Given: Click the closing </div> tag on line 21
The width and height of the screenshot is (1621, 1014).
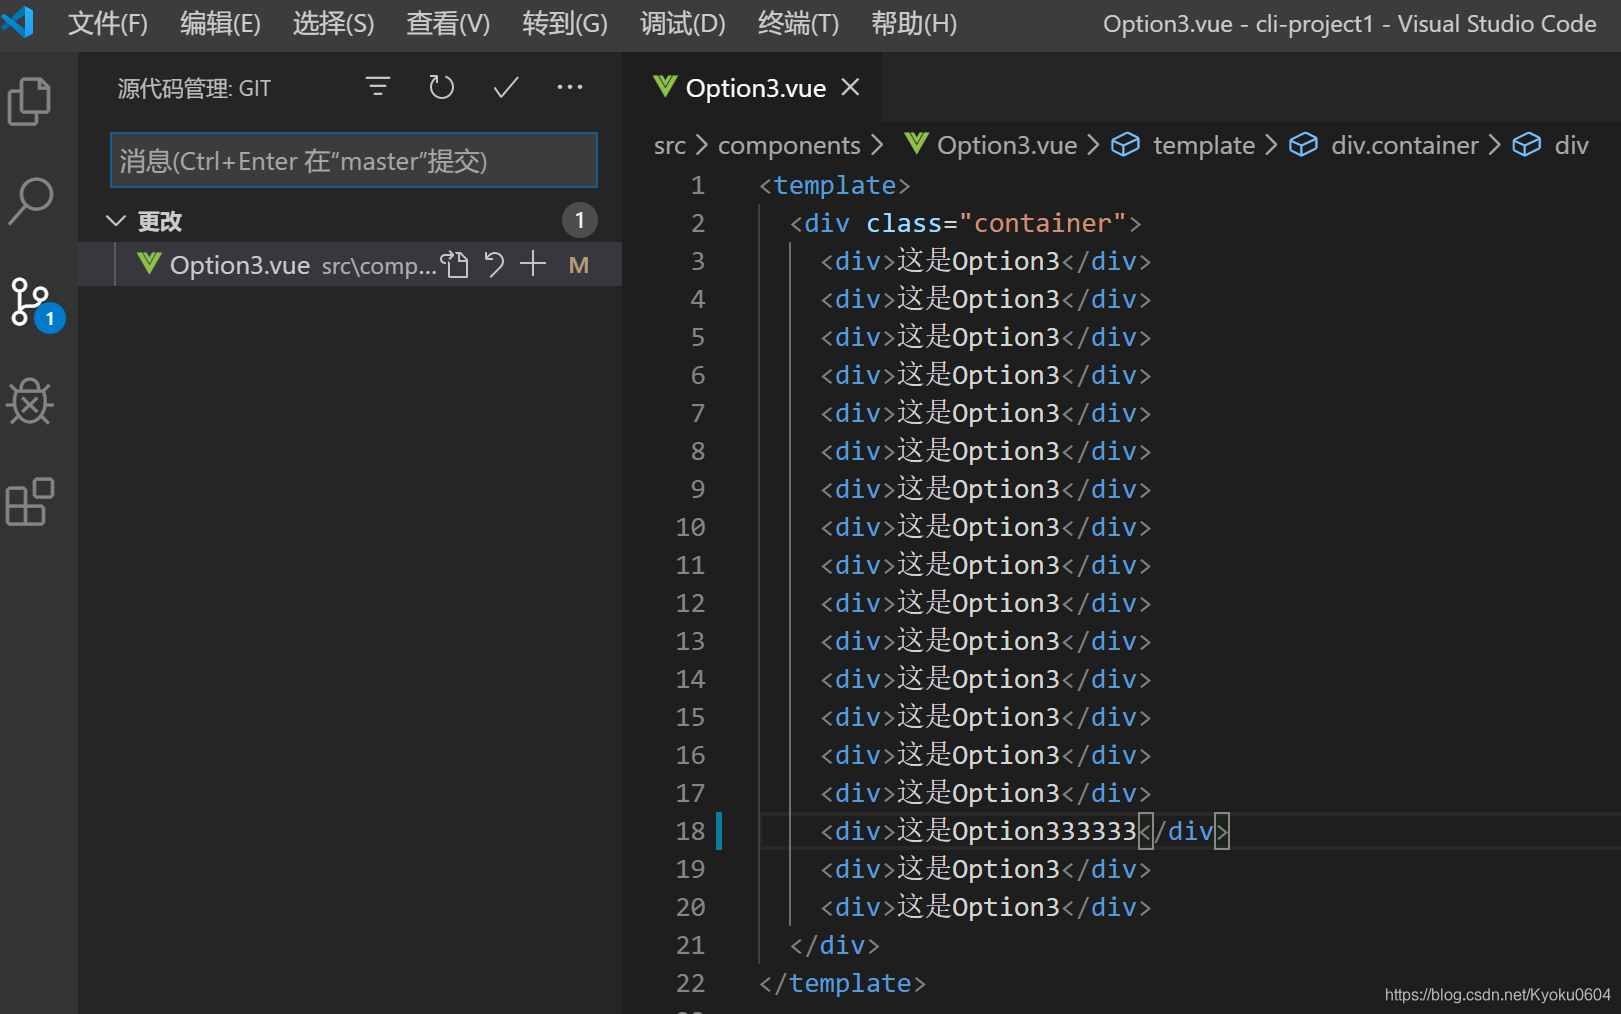Looking at the screenshot, I should [835, 945].
